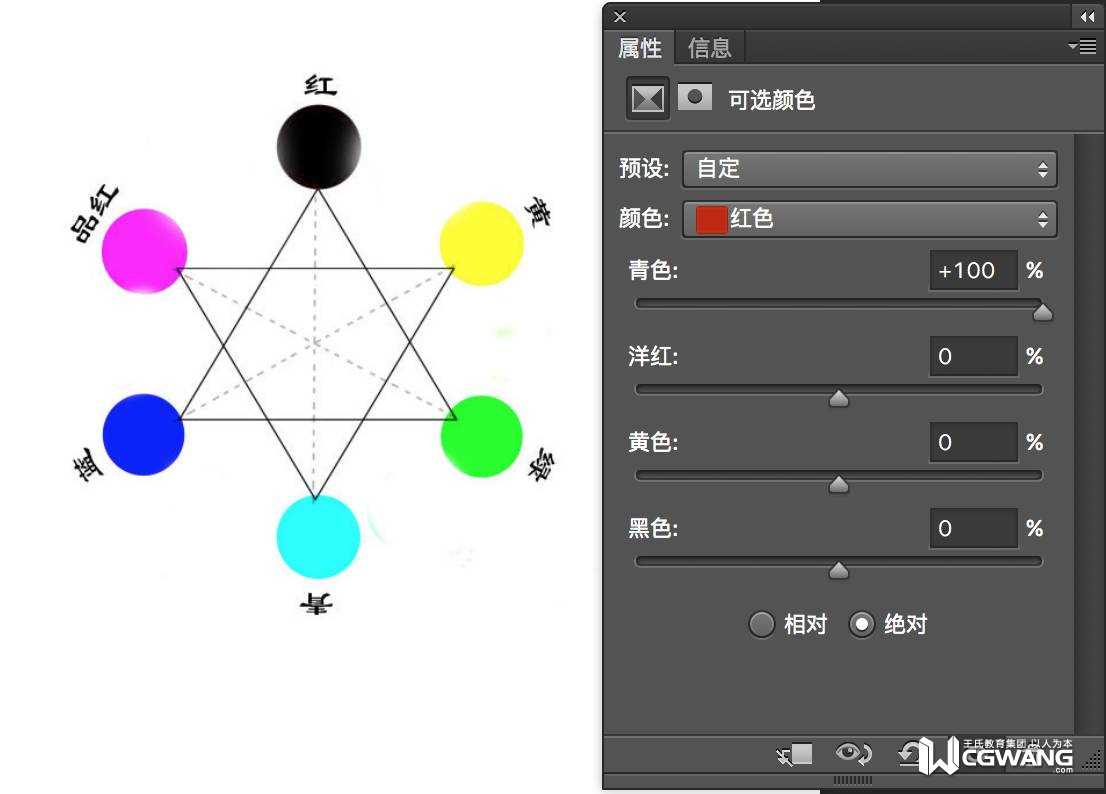This screenshot has width=1106, height=794.
Task: Click the view previous state icon
Action: pos(853,754)
